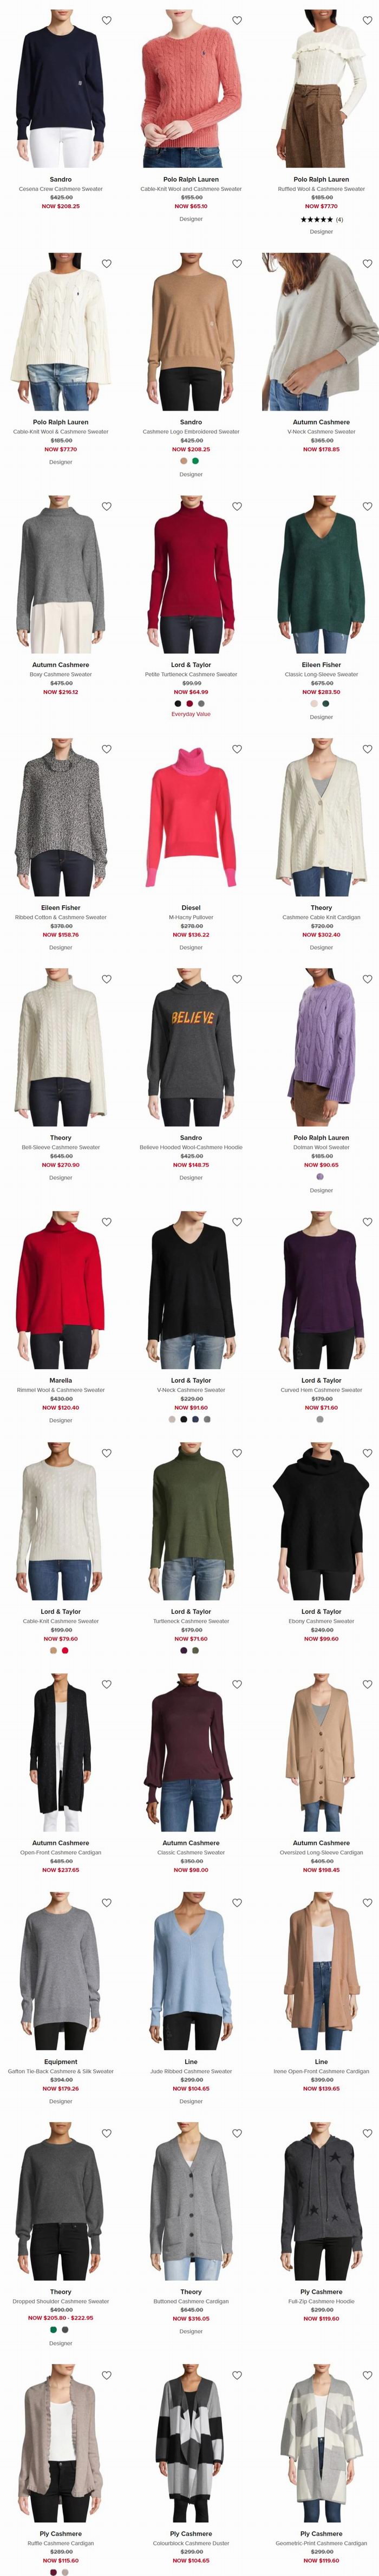Toggle favorite on Theory Buttoned Cashmere Cardigan
The width and height of the screenshot is (379, 2576).
click(237, 2133)
